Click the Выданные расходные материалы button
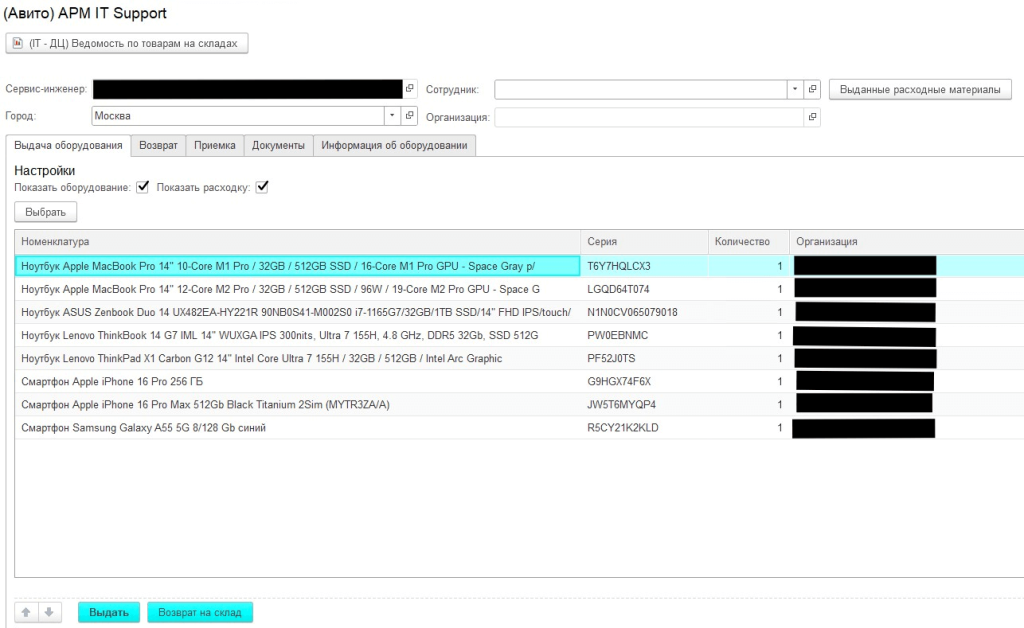This screenshot has height=628, width=1024. (919, 89)
